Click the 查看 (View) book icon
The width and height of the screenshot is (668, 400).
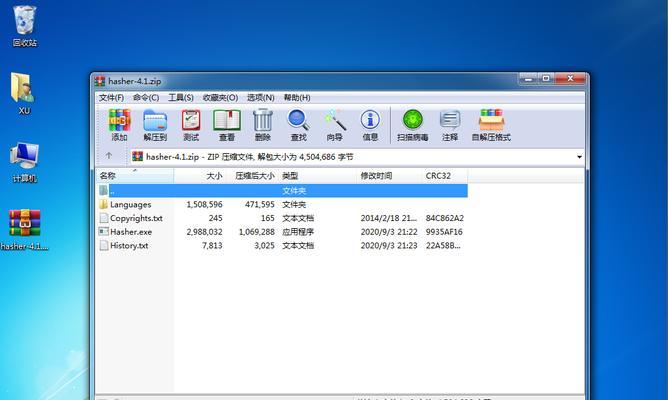(227, 121)
